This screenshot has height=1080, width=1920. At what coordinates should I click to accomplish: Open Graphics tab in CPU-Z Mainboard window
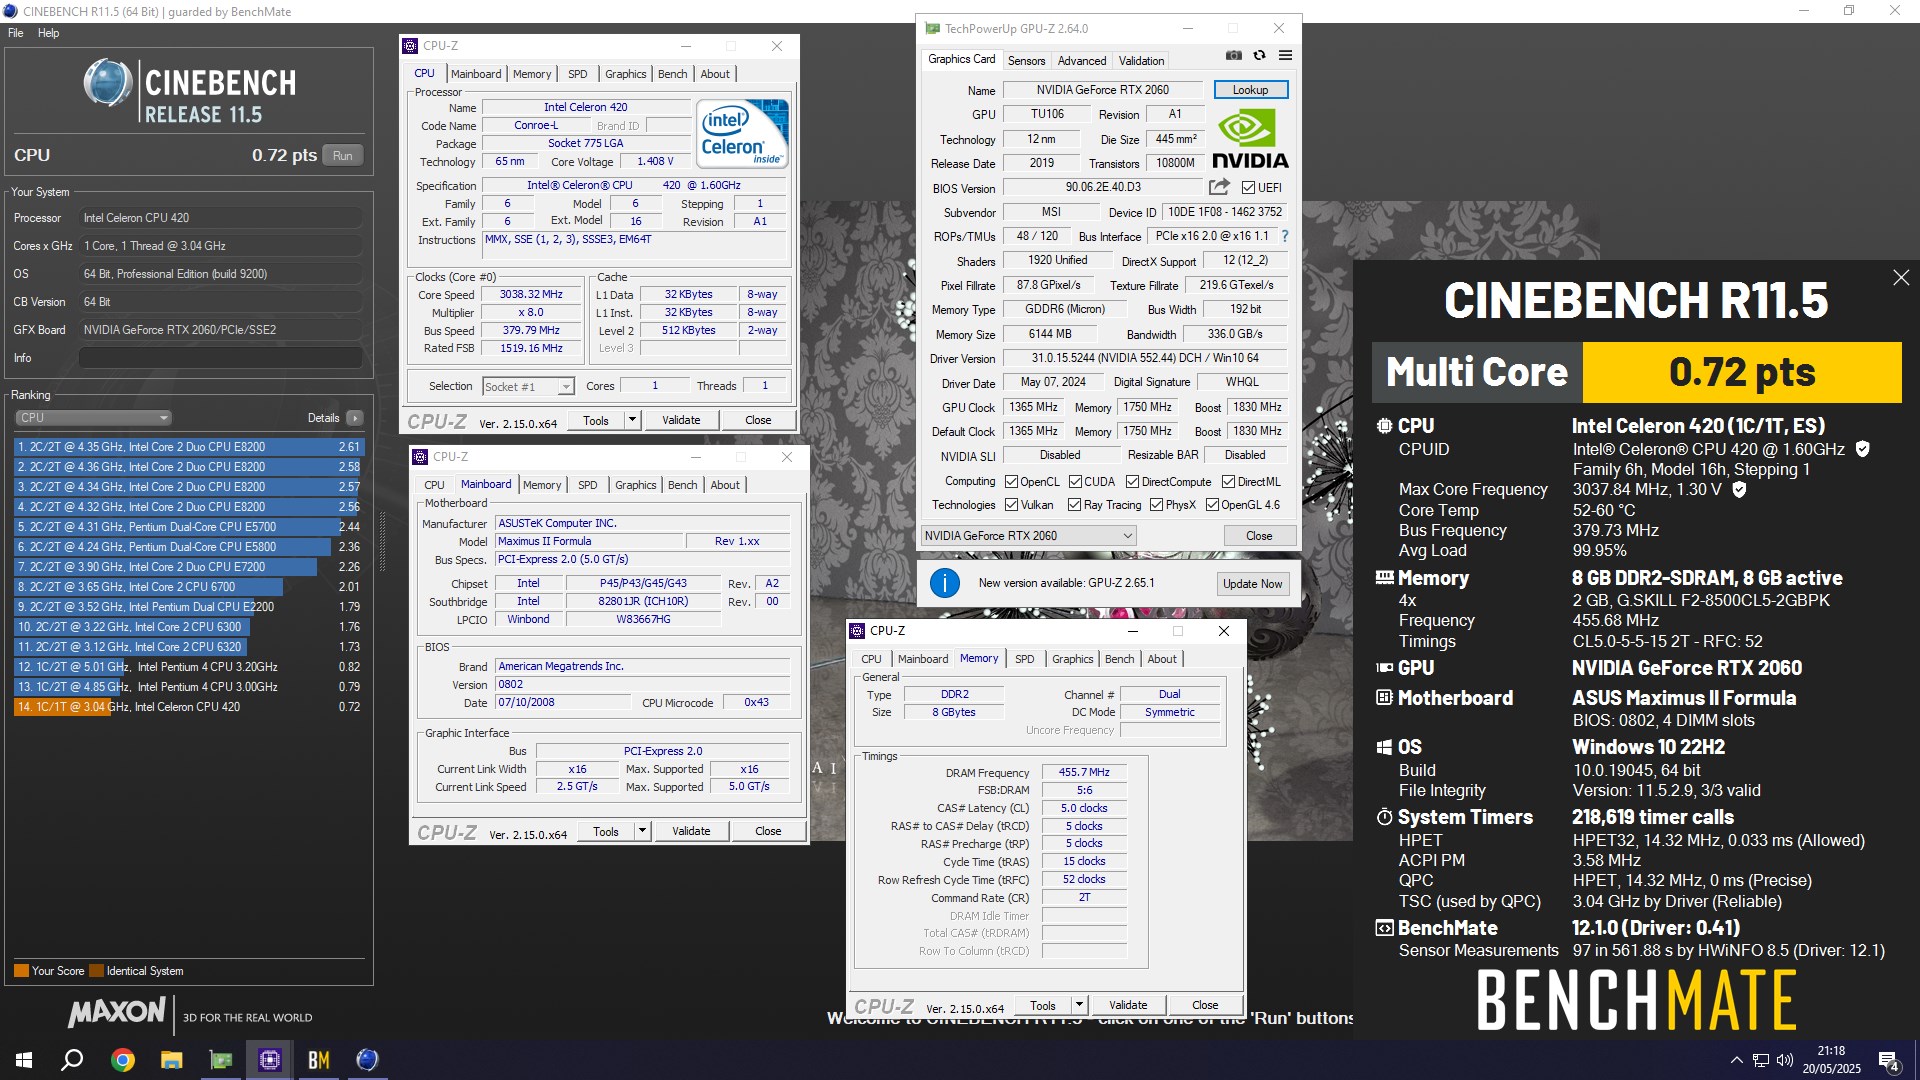(x=636, y=485)
